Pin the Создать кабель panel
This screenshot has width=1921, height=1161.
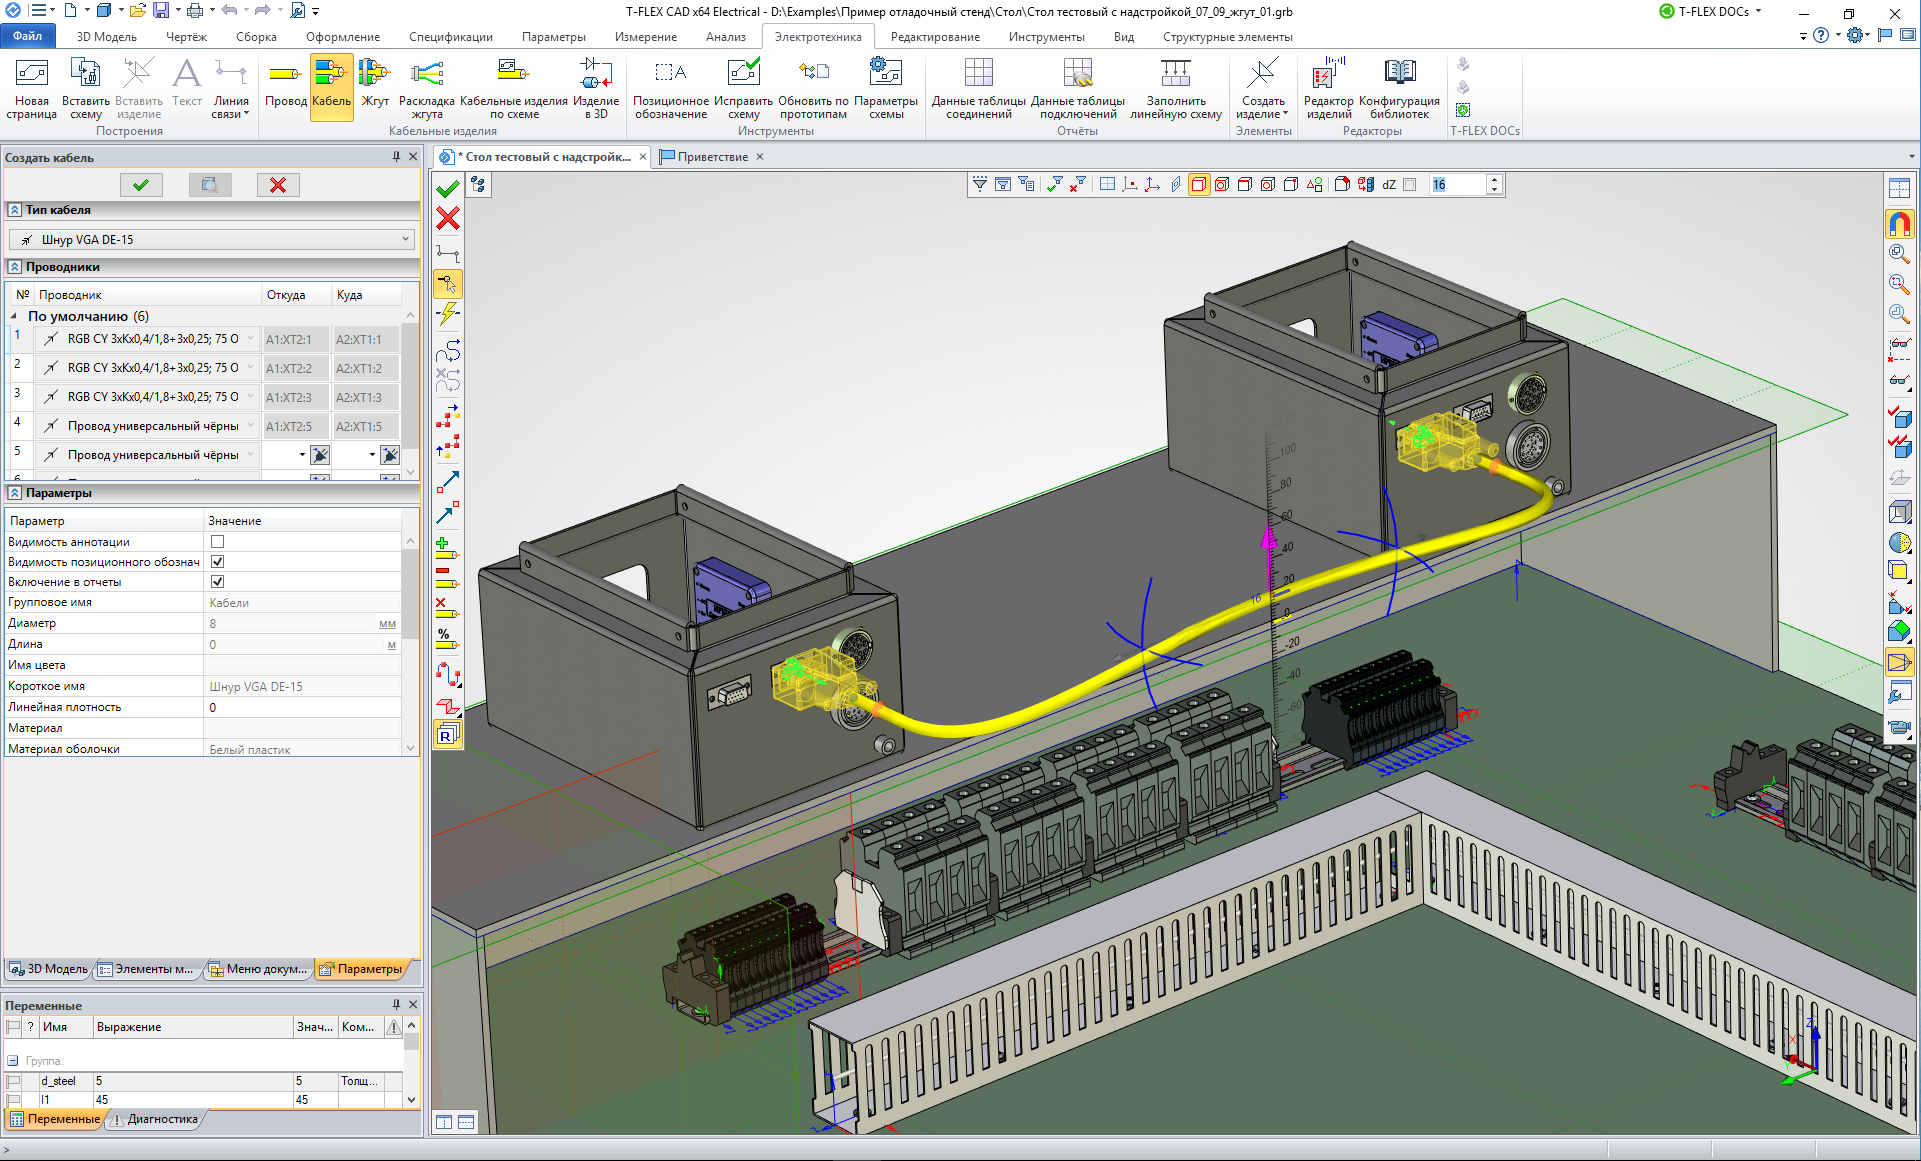pyautogui.click(x=396, y=157)
